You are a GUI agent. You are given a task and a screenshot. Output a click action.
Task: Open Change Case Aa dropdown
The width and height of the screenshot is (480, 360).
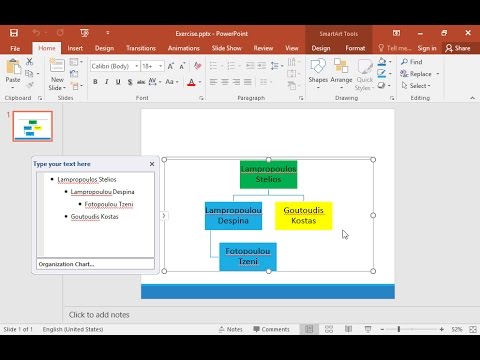coord(172,82)
